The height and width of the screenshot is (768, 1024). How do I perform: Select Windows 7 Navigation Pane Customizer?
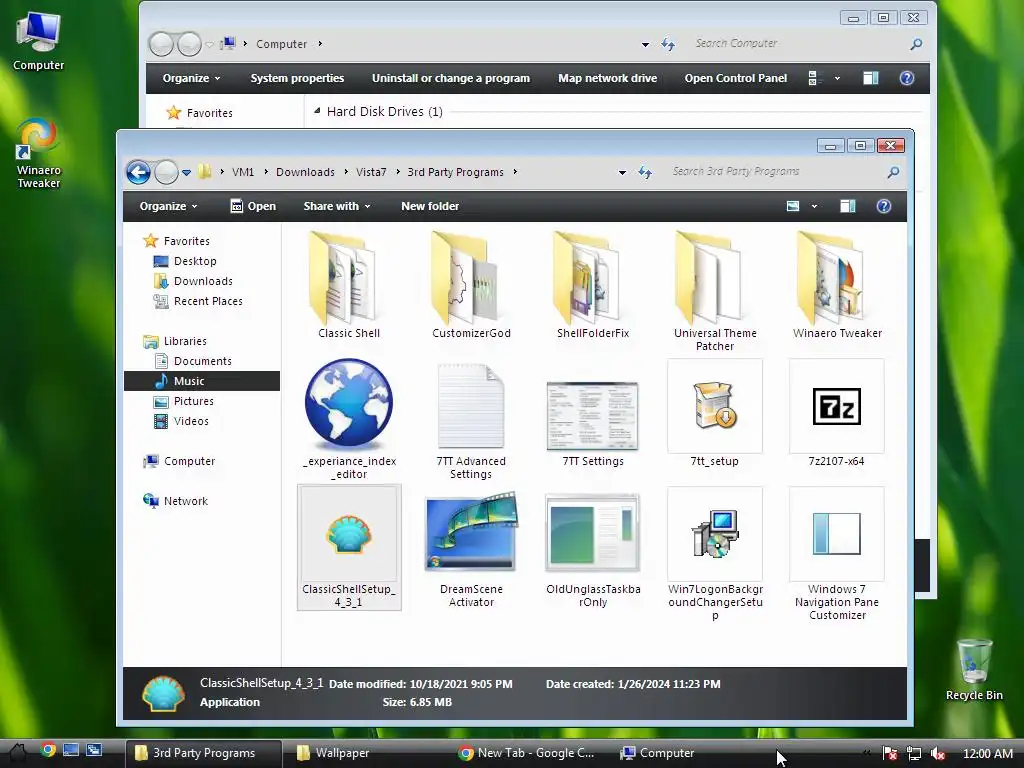point(837,554)
